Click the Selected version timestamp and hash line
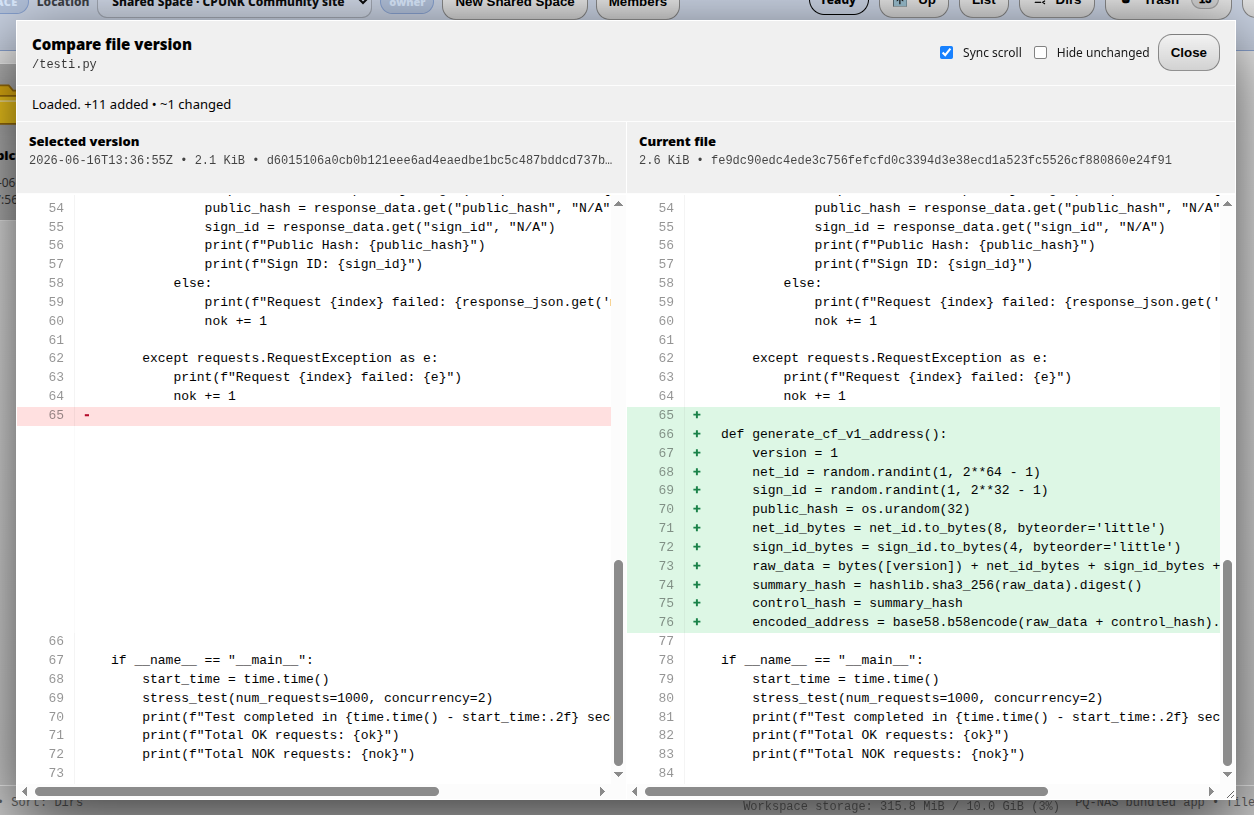 click(x=320, y=160)
